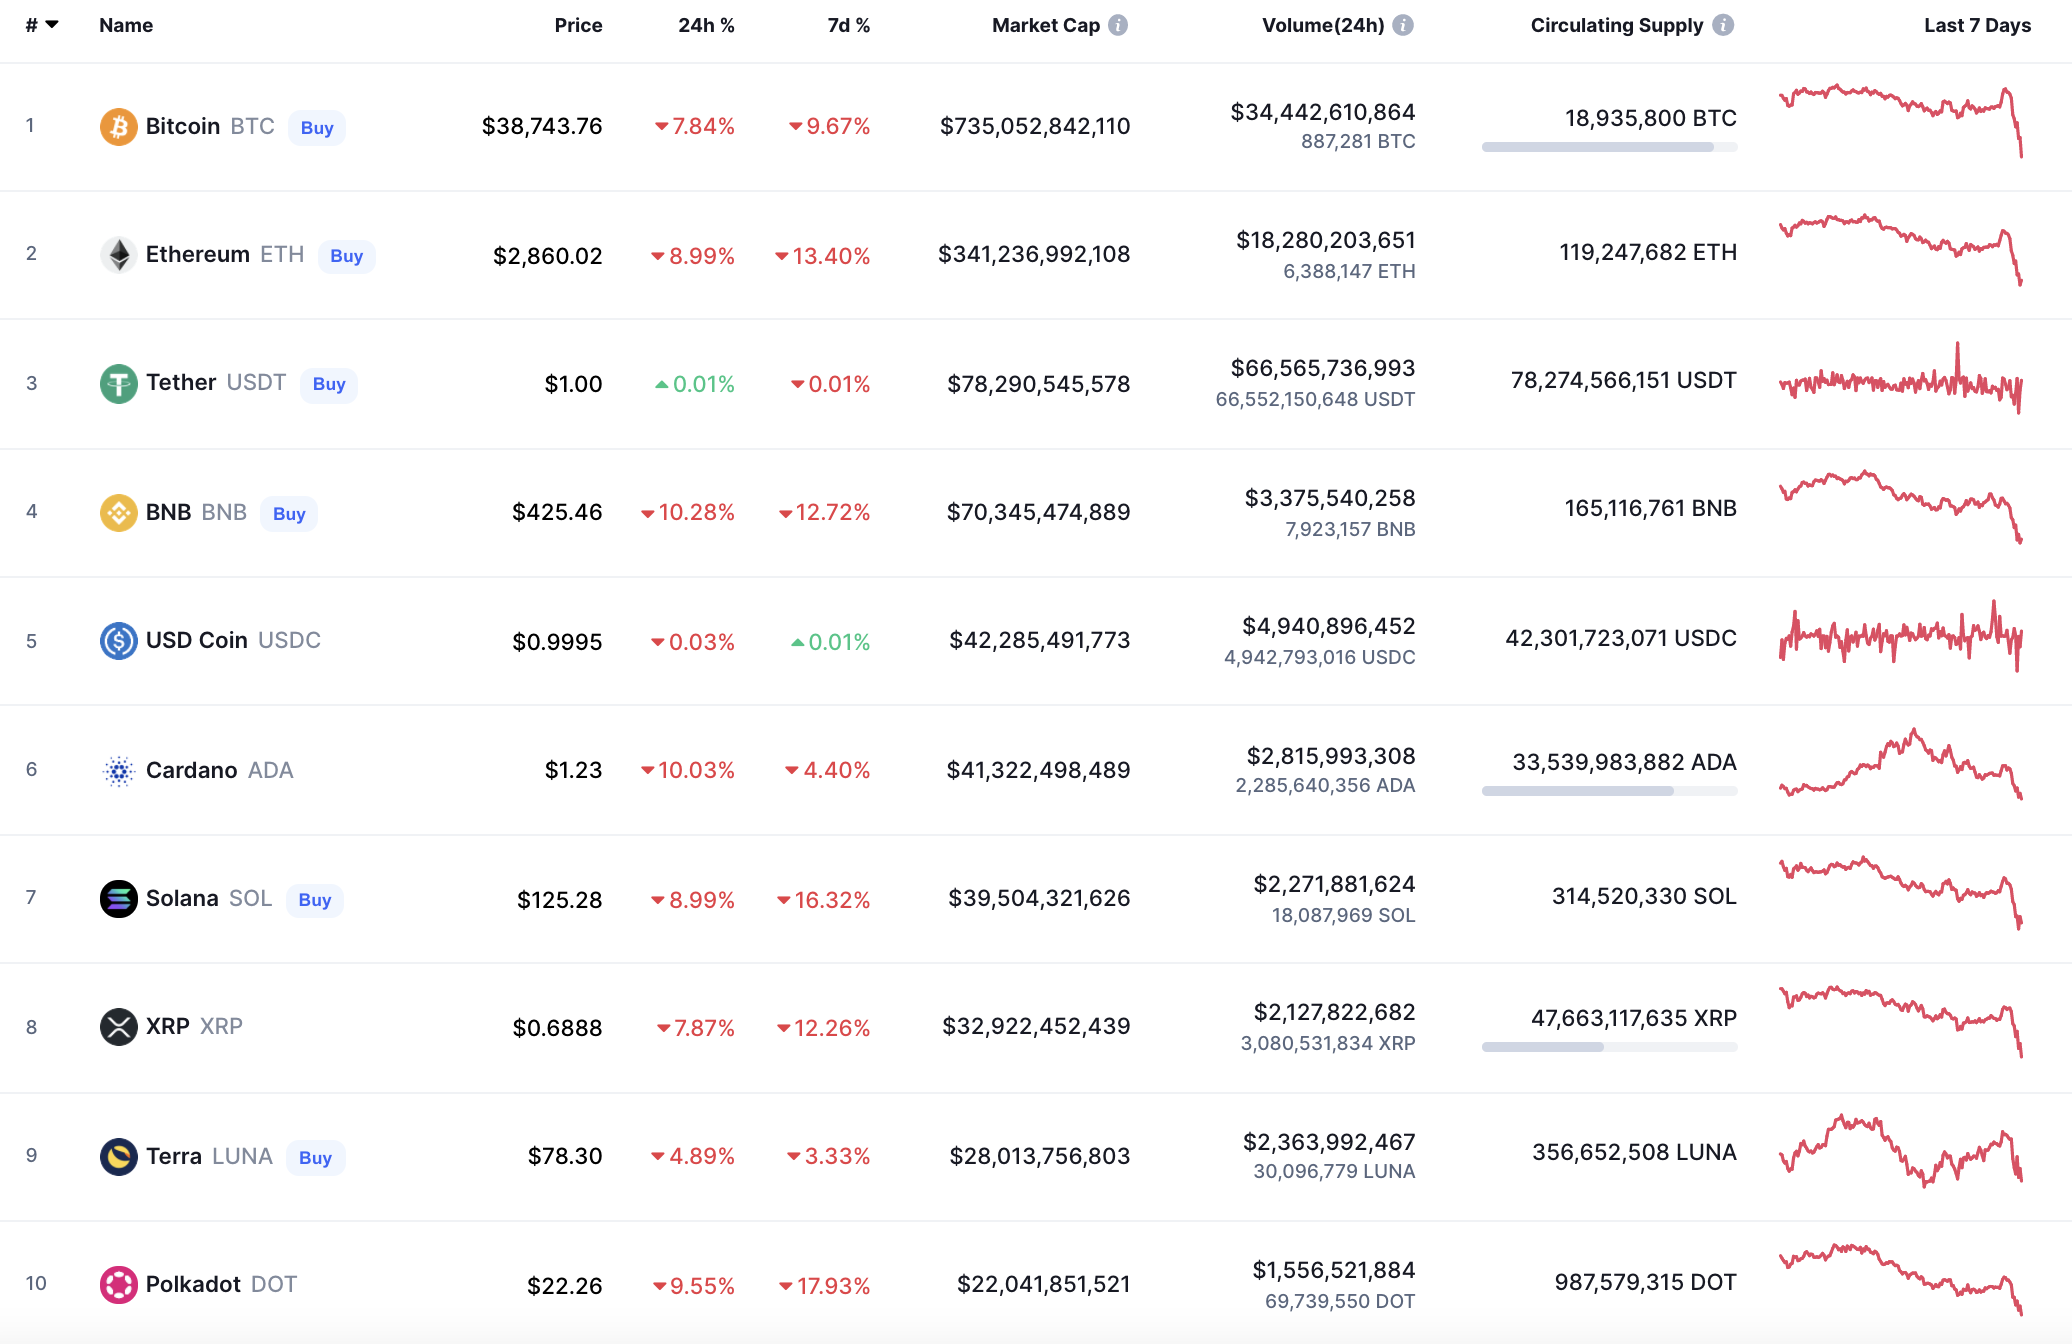Image resolution: width=2072 pixels, height=1344 pixels.
Task: Click the Market Cap info icon
Action: click(x=1118, y=25)
